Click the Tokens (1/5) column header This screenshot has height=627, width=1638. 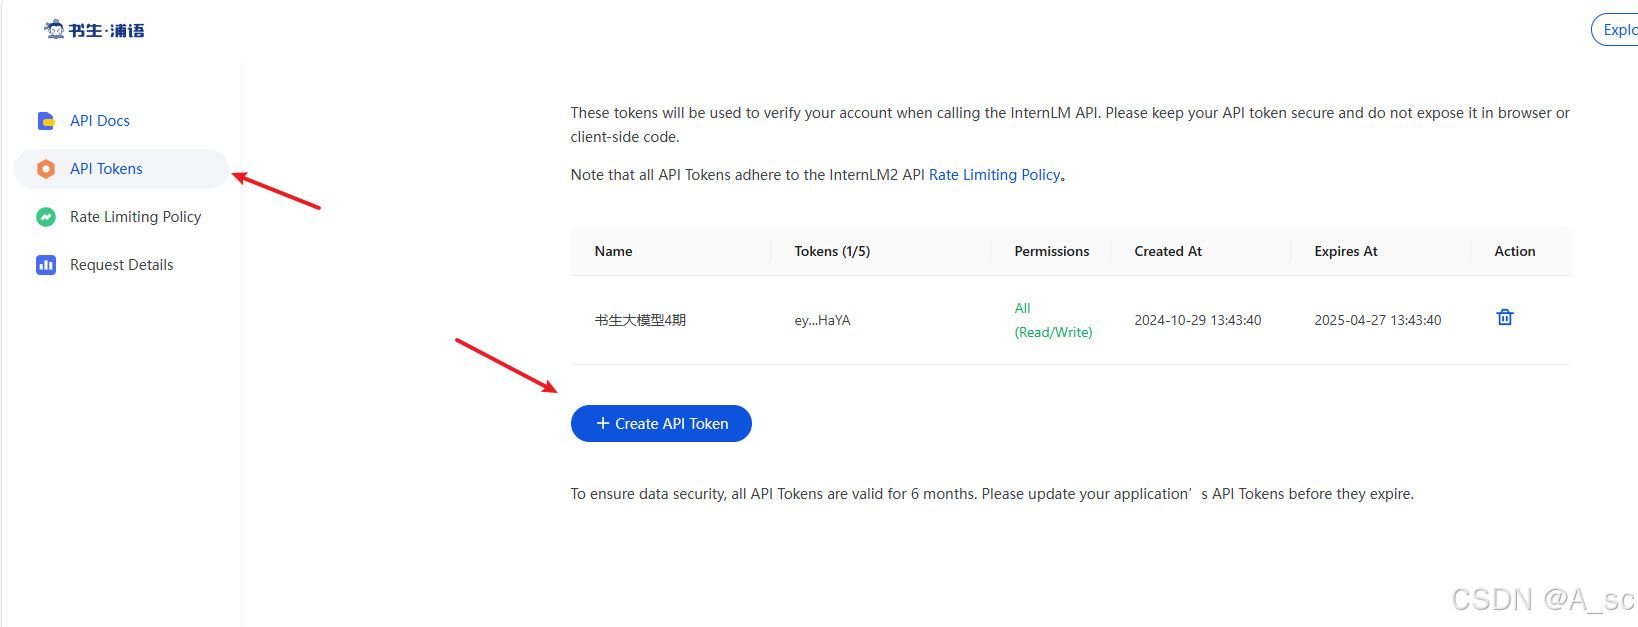click(x=832, y=251)
